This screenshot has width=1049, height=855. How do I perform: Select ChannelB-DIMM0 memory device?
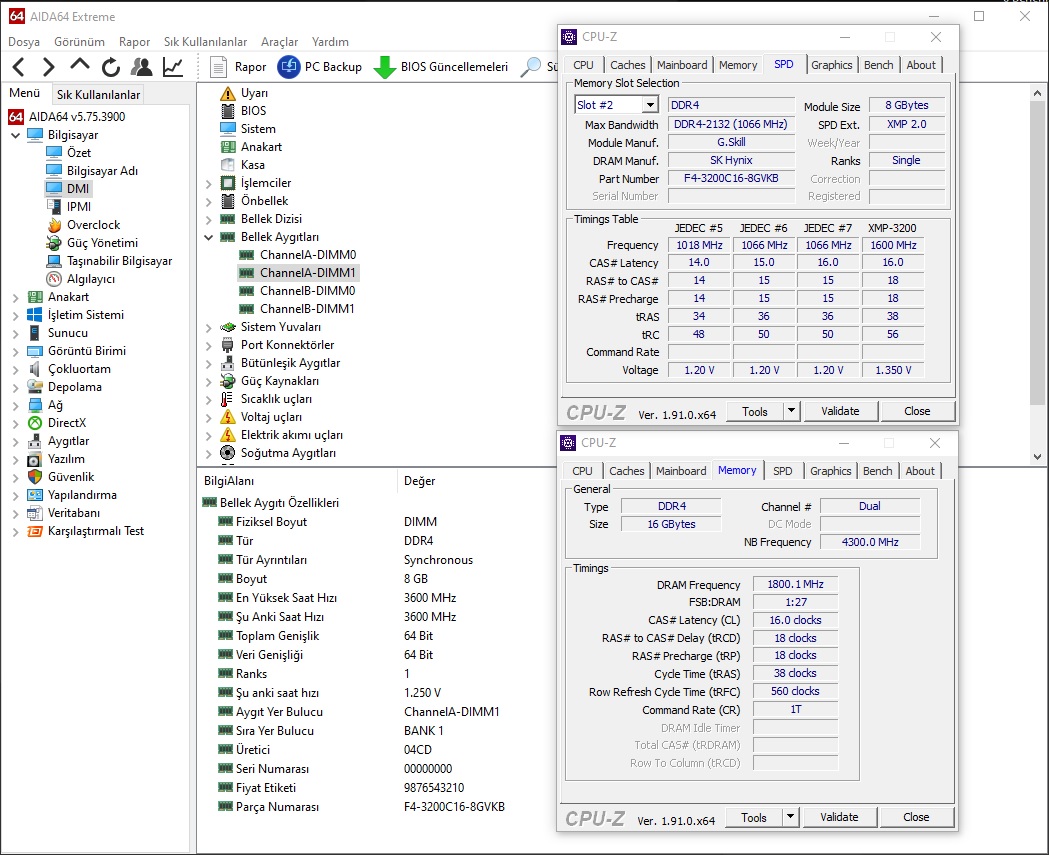(297, 291)
